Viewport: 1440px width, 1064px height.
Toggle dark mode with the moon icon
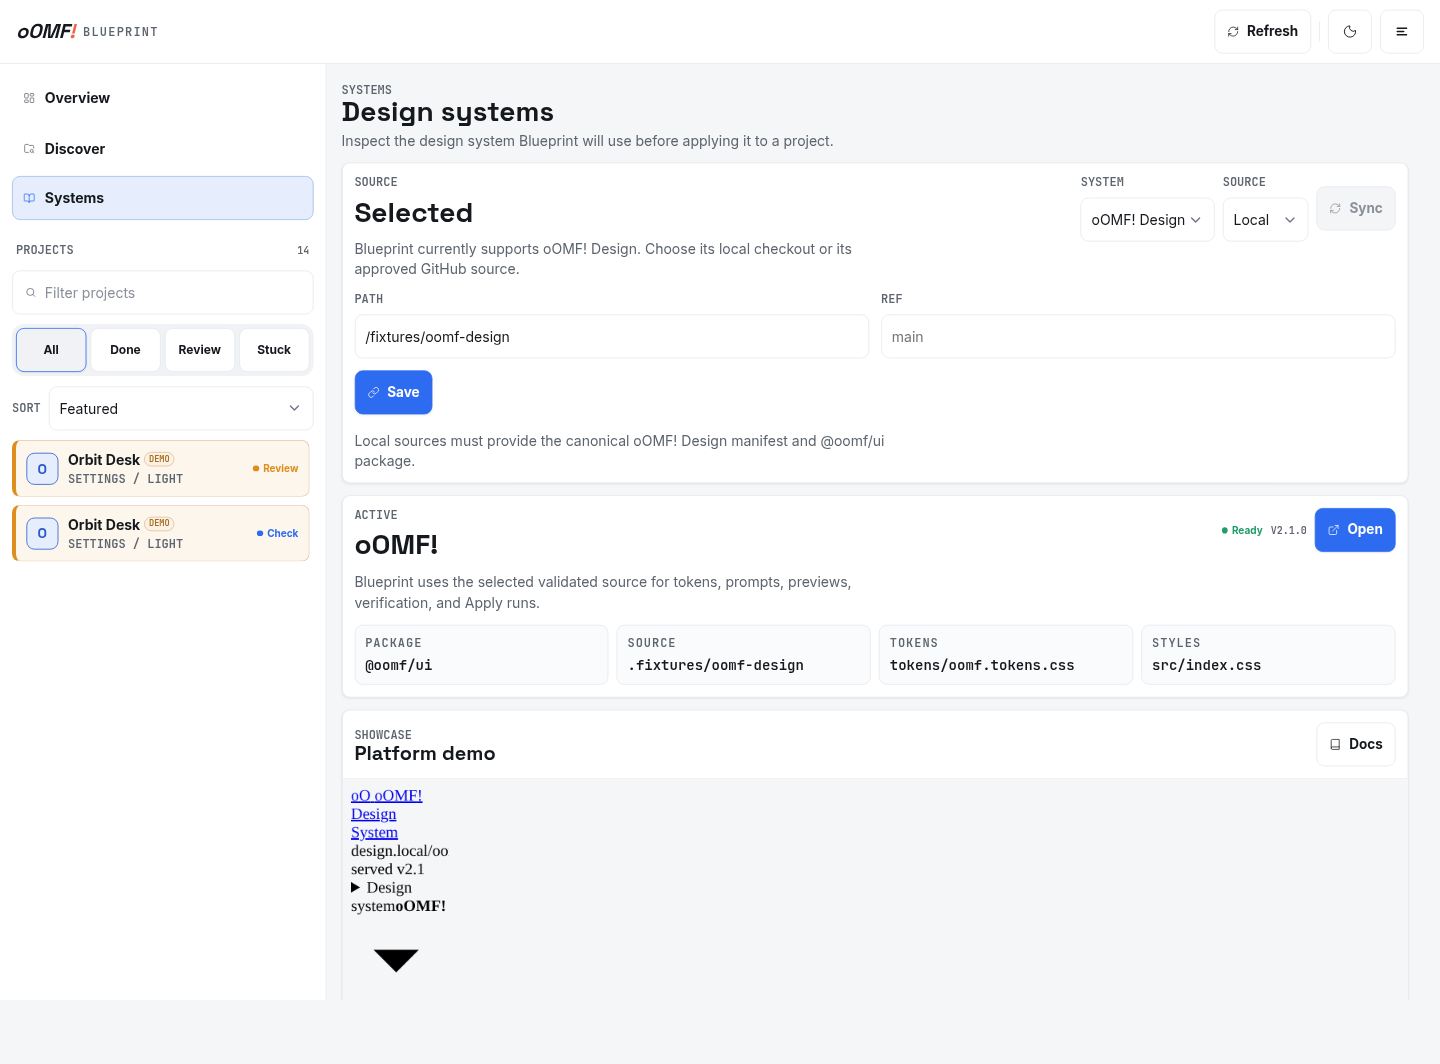tap(1350, 32)
